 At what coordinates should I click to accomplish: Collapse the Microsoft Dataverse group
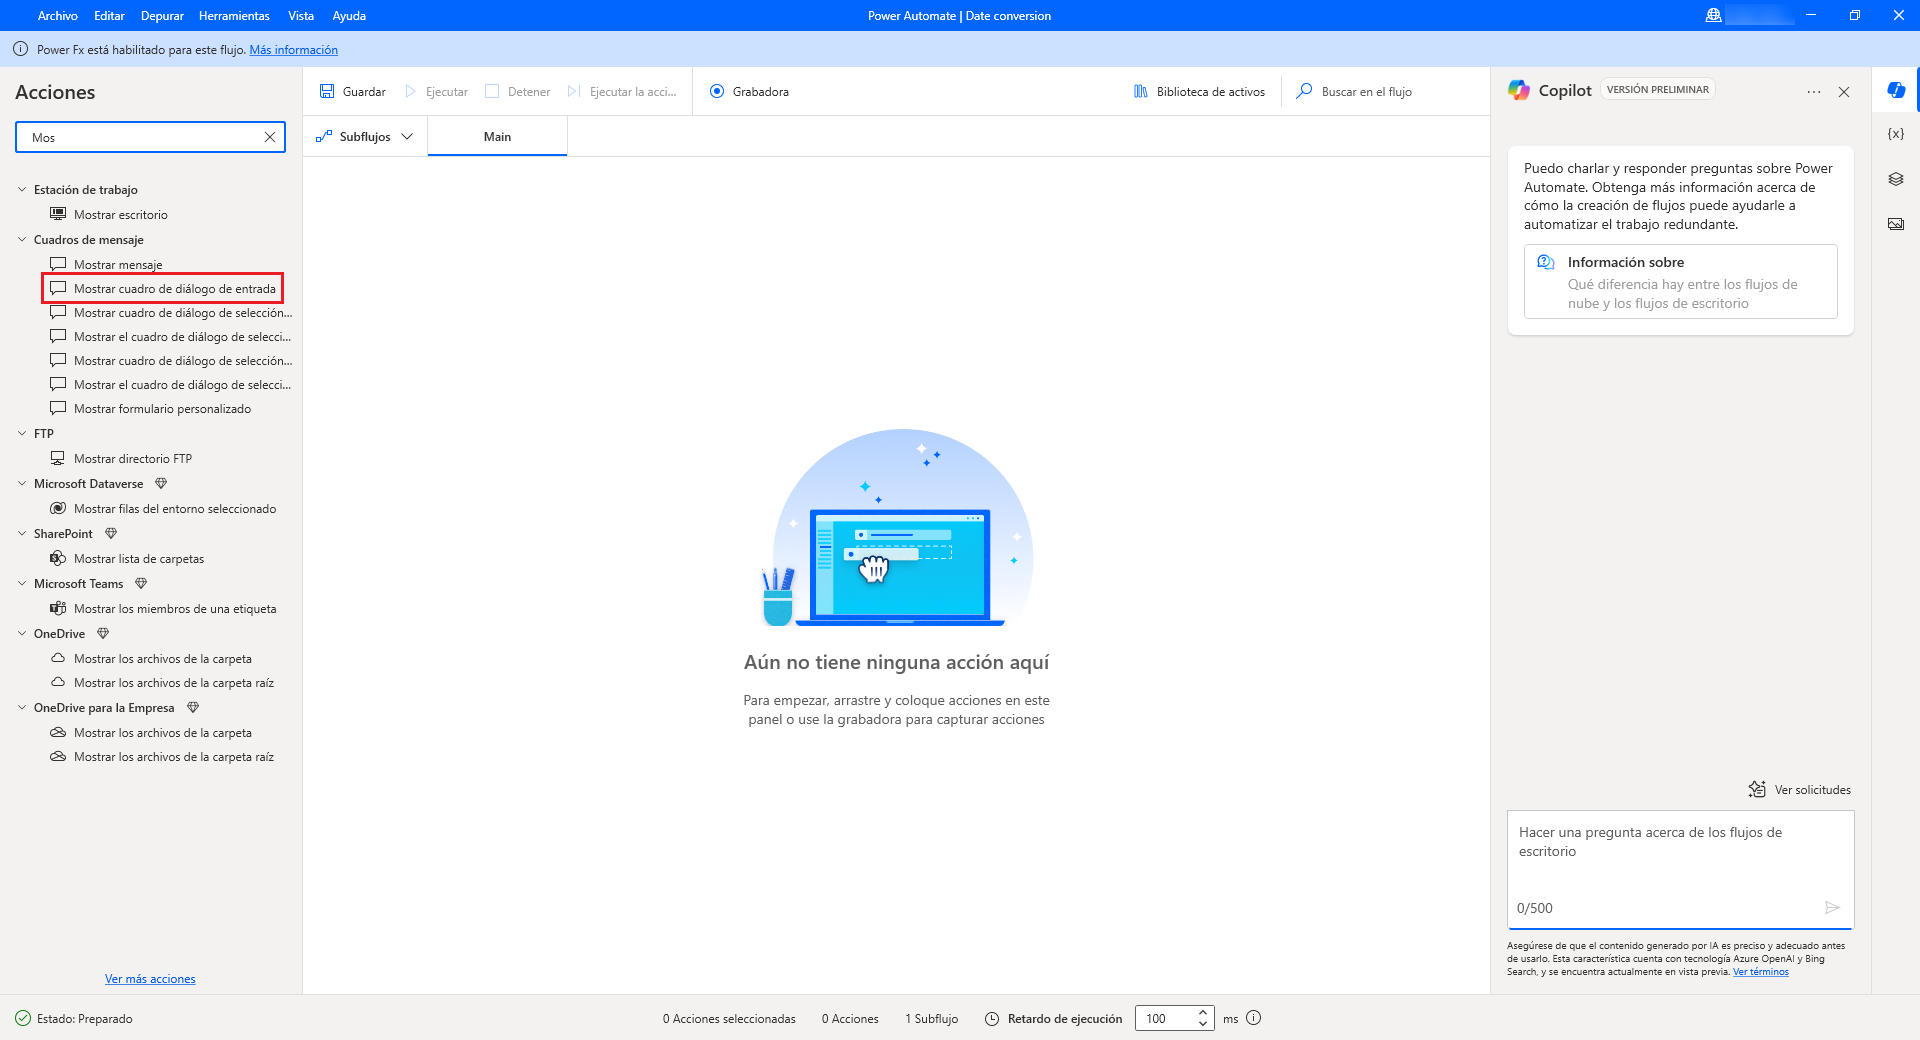coord(22,483)
